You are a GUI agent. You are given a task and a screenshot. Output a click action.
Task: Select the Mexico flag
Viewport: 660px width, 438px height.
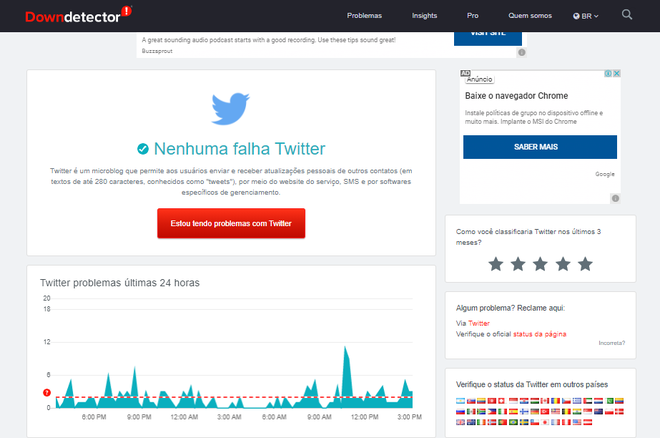click(x=471, y=411)
